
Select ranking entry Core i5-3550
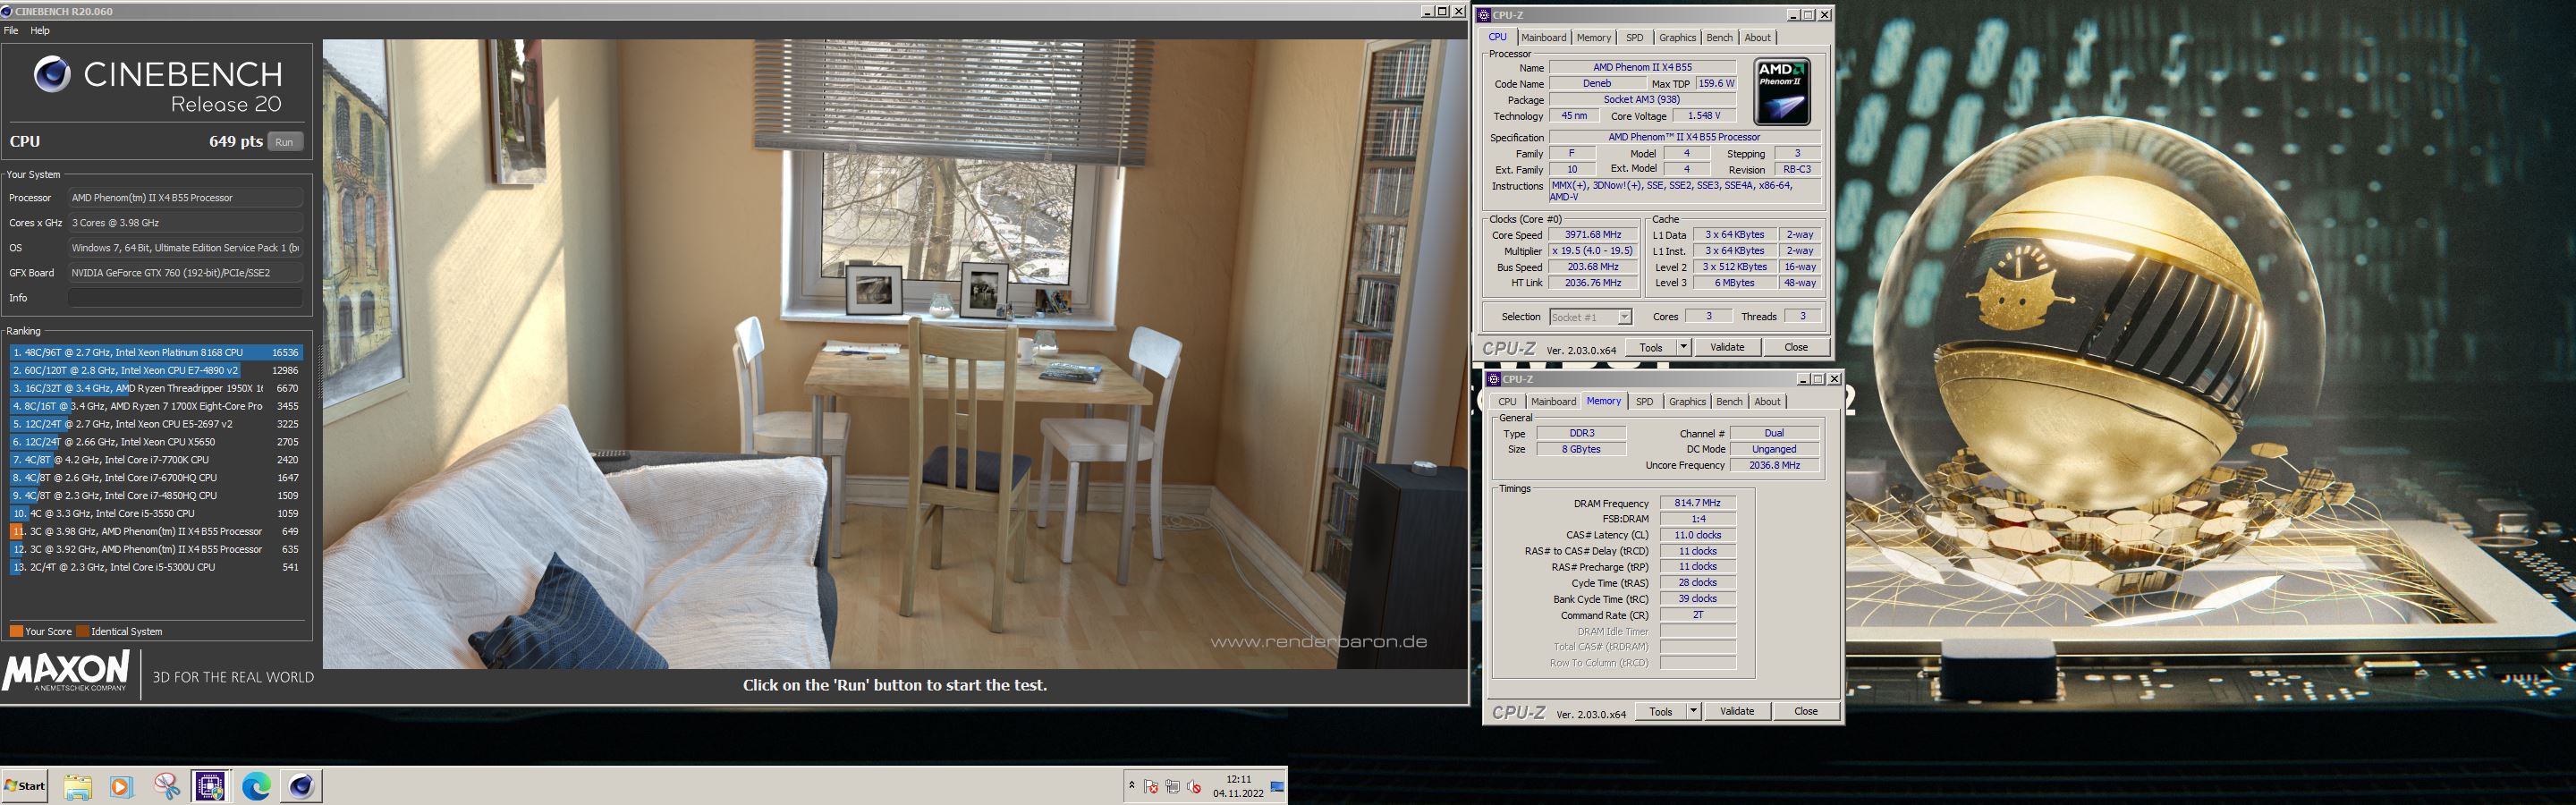(156, 514)
